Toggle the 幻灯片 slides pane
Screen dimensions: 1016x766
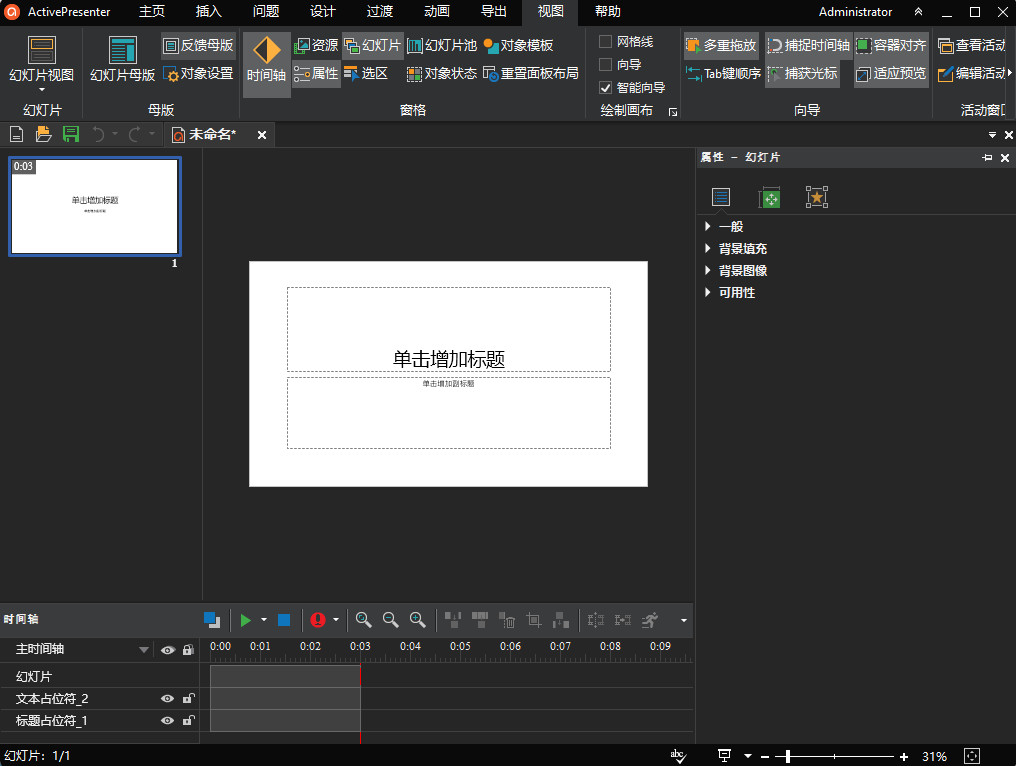point(373,45)
